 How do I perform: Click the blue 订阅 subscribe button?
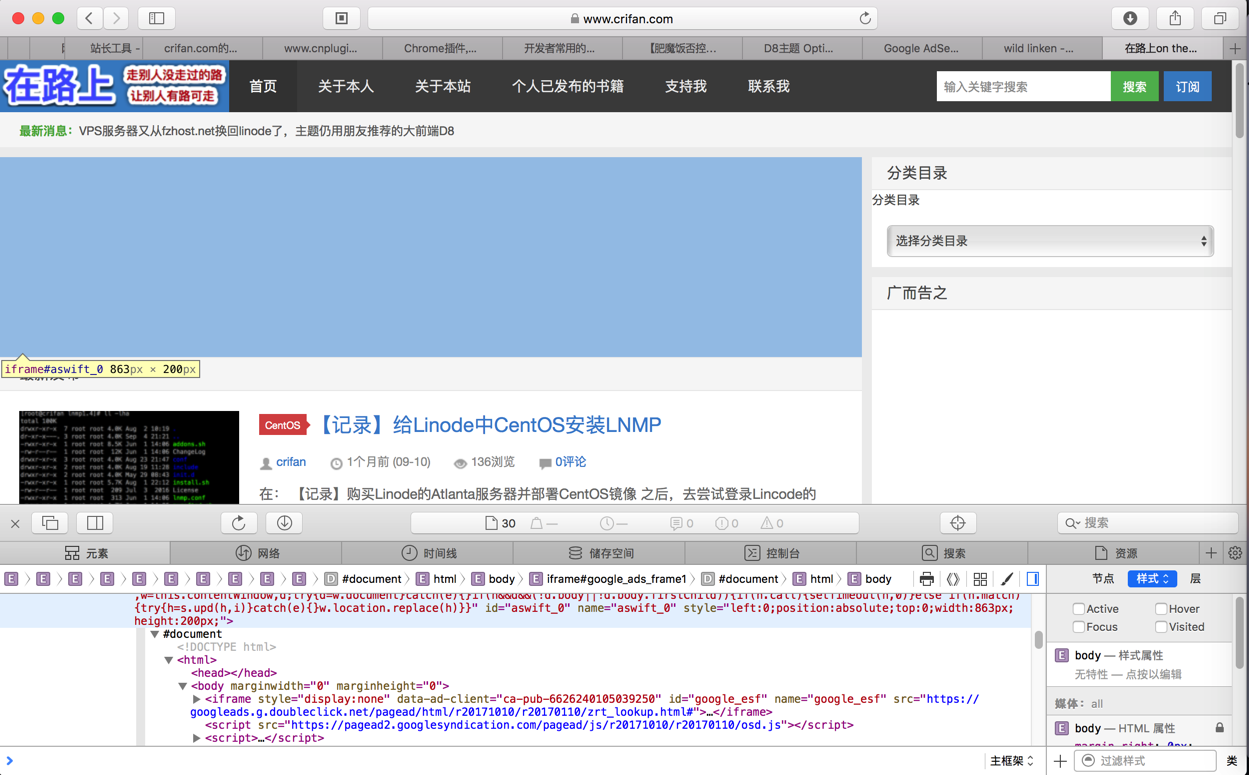pyautogui.click(x=1187, y=87)
